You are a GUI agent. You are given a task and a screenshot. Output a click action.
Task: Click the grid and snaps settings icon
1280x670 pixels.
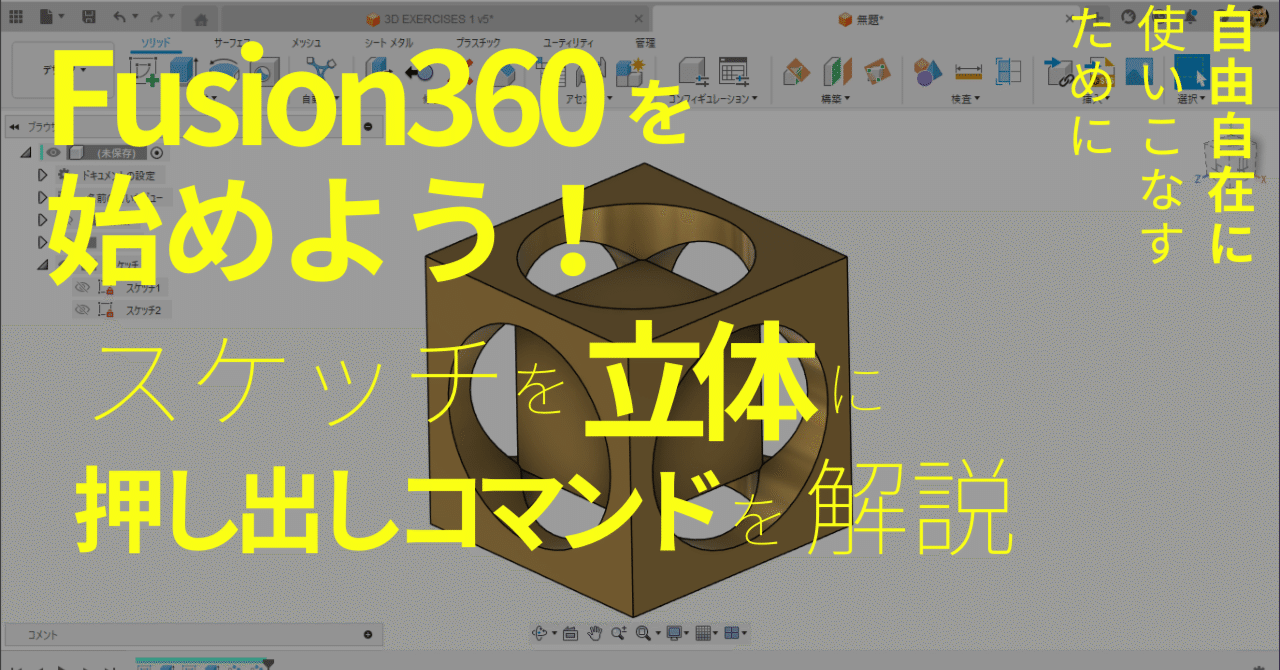point(703,632)
